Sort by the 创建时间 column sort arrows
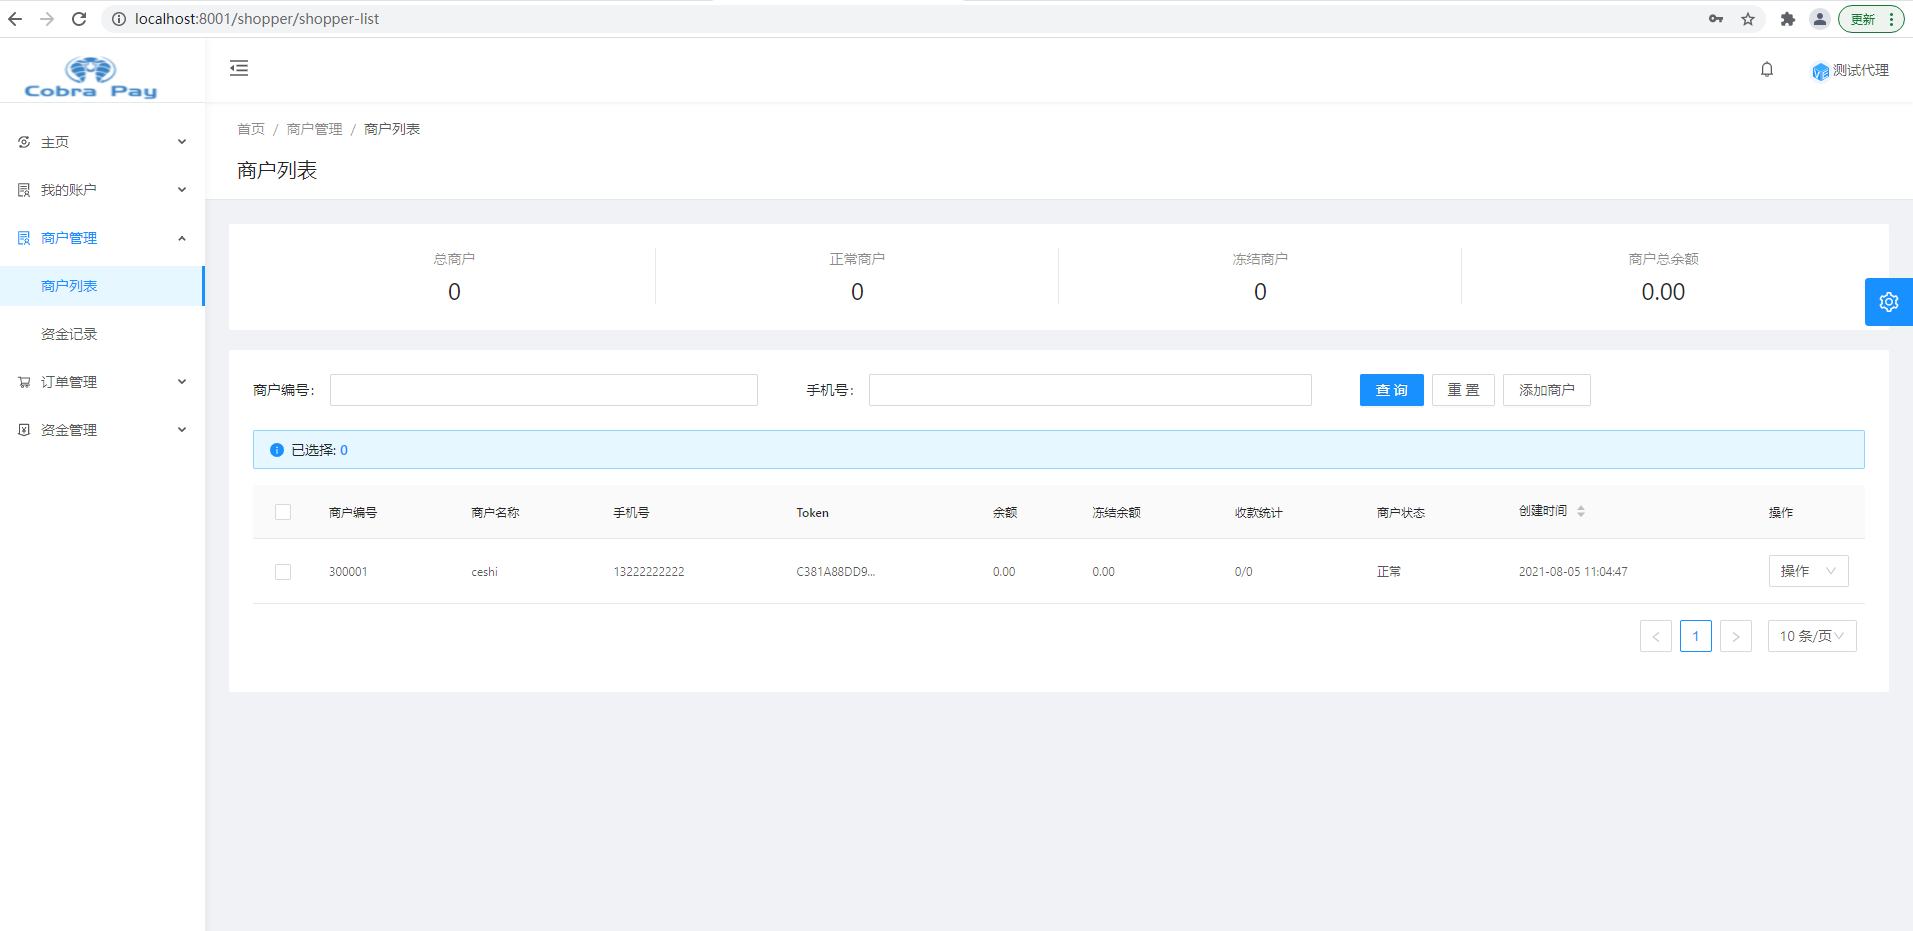Screen dimensions: 1913x931 pos(1581,511)
